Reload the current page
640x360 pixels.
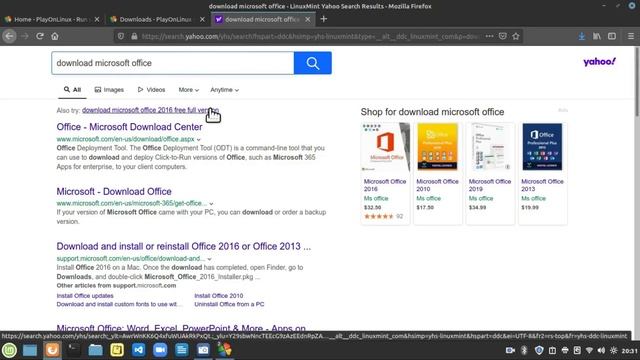pos(40,36)
